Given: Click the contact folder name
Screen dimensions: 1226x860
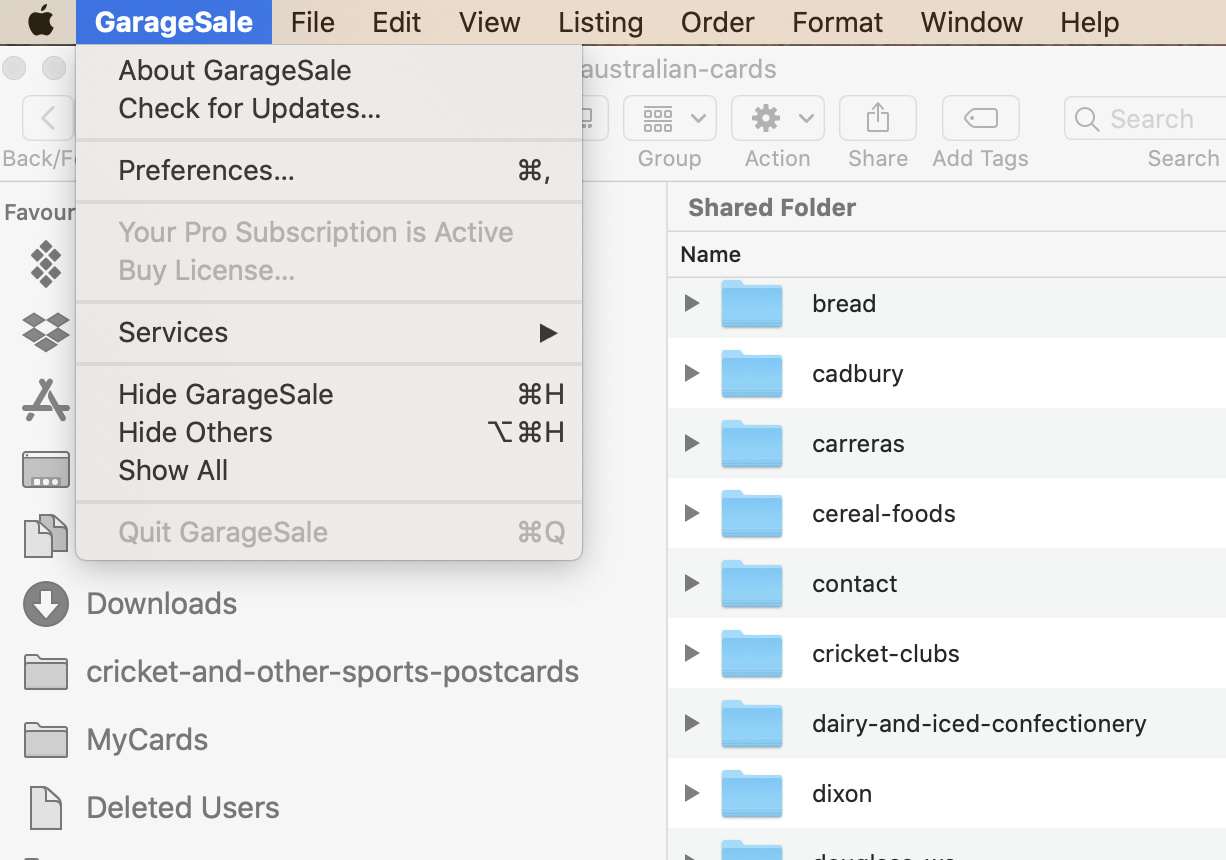Looking at the screenshot, I should (855, 584).
